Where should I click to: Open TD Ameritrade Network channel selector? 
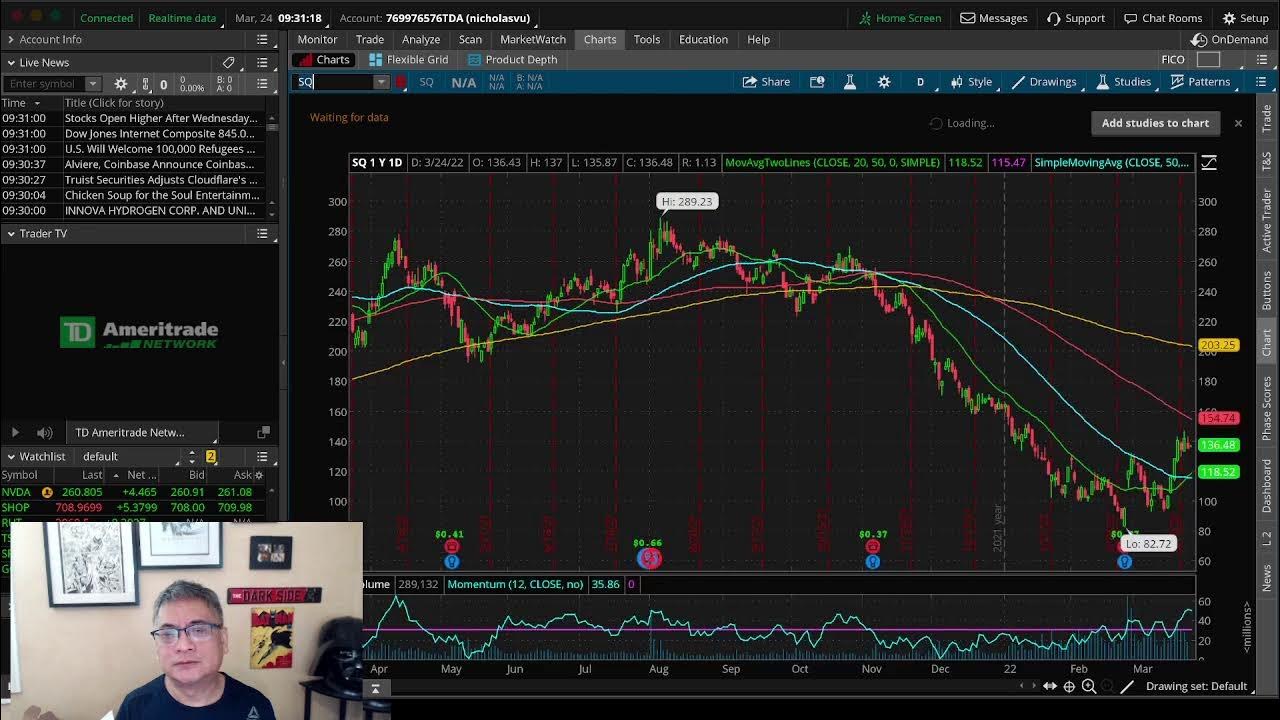(x=144, y=432)
